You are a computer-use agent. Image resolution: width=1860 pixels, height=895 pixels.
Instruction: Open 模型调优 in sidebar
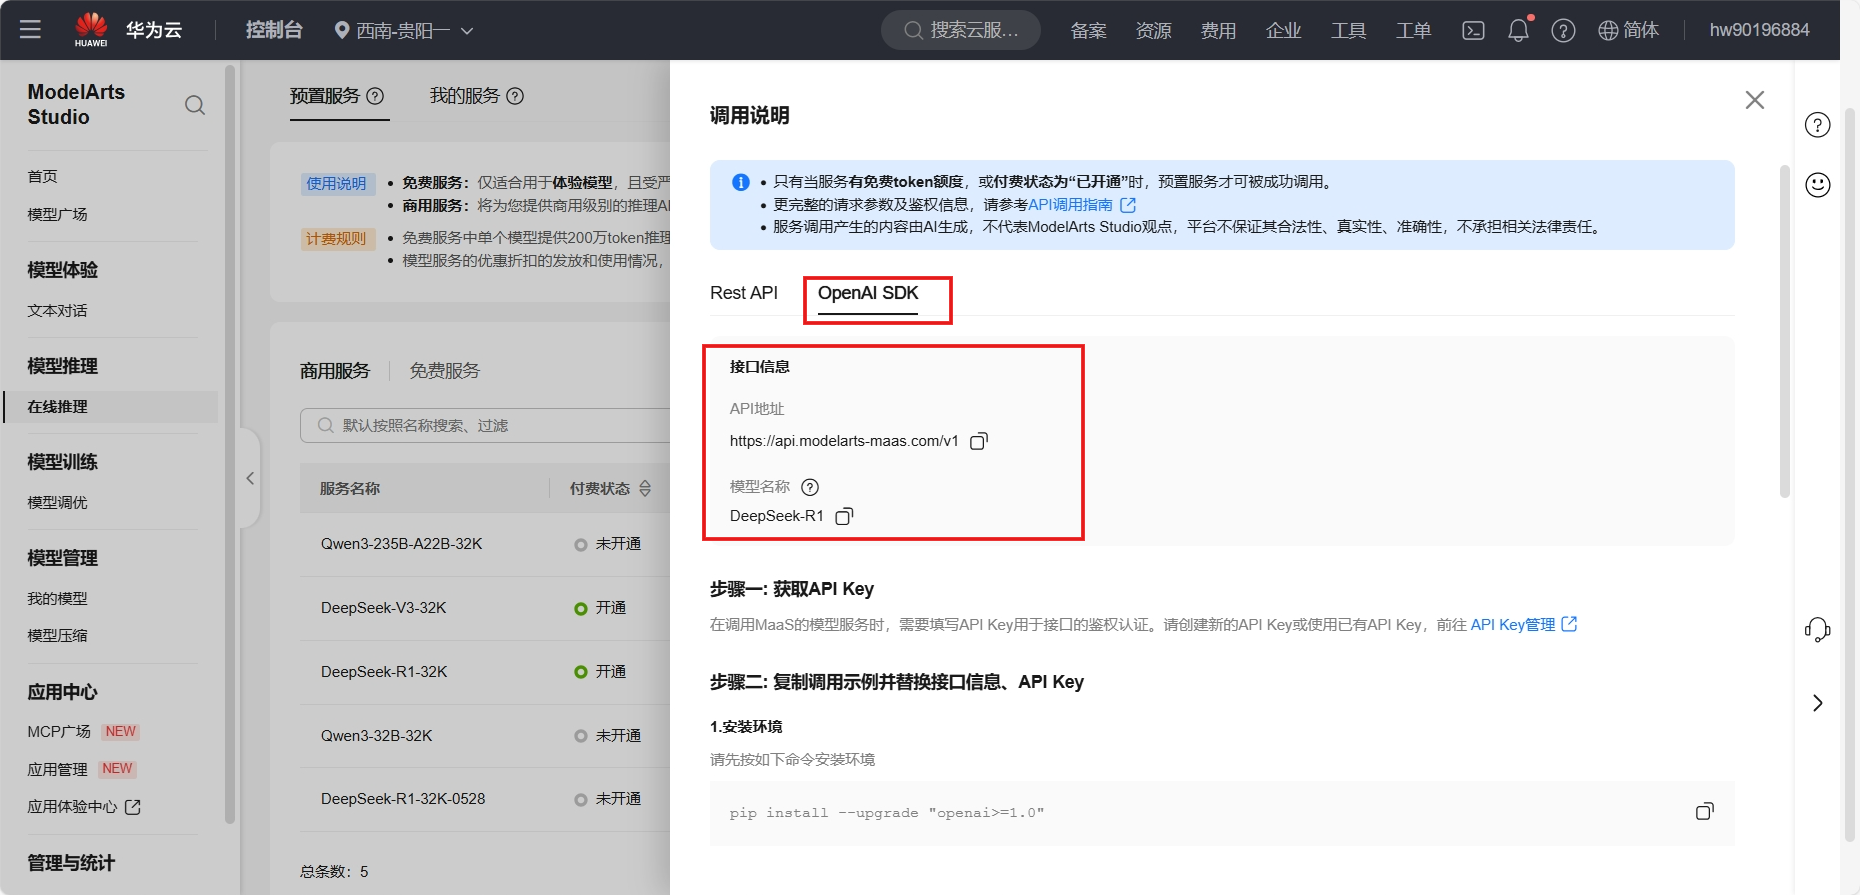(57, 502)
